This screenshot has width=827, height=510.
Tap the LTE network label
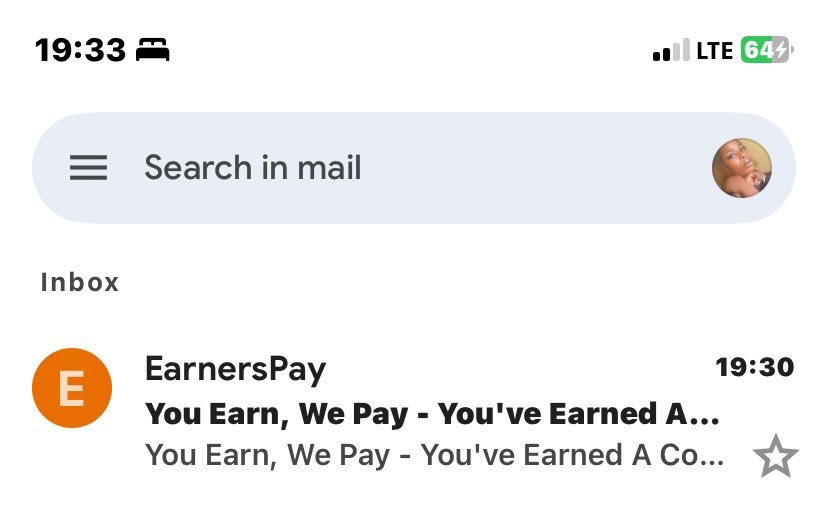coord(715,51)
